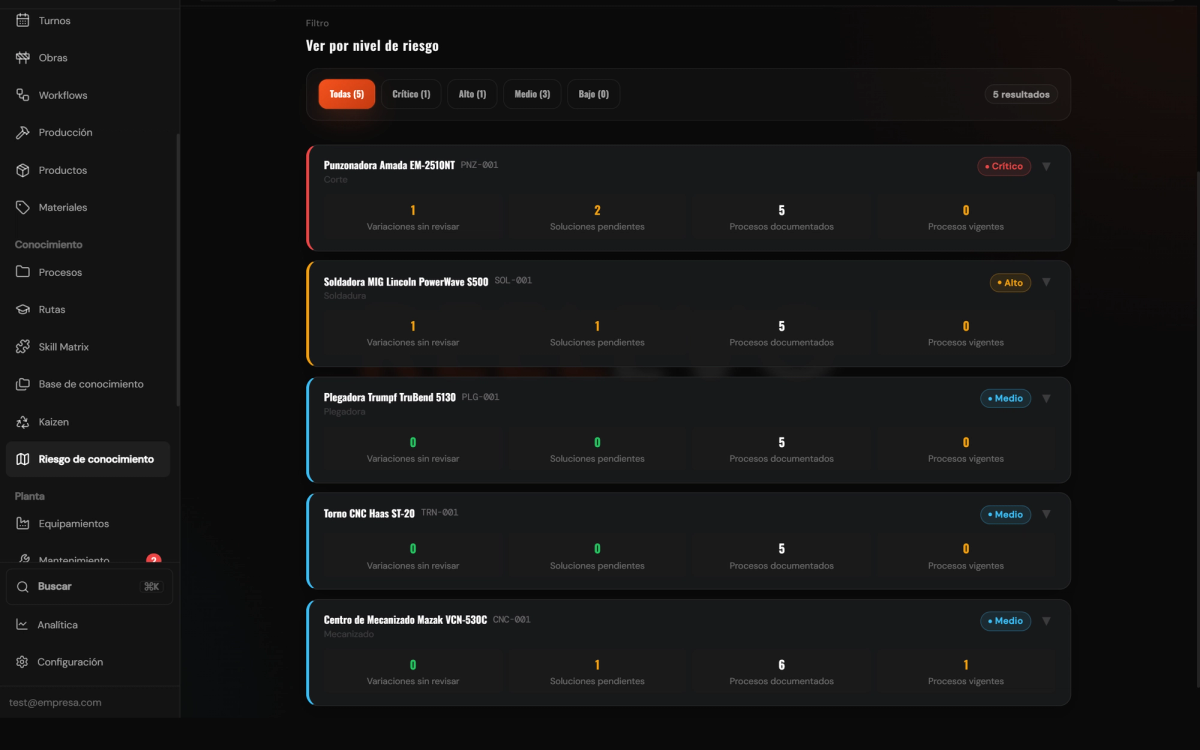Screen dimensions: 1200x750
Task: Click the SOL-001 equipment code
Action: (x=513, y=281)
